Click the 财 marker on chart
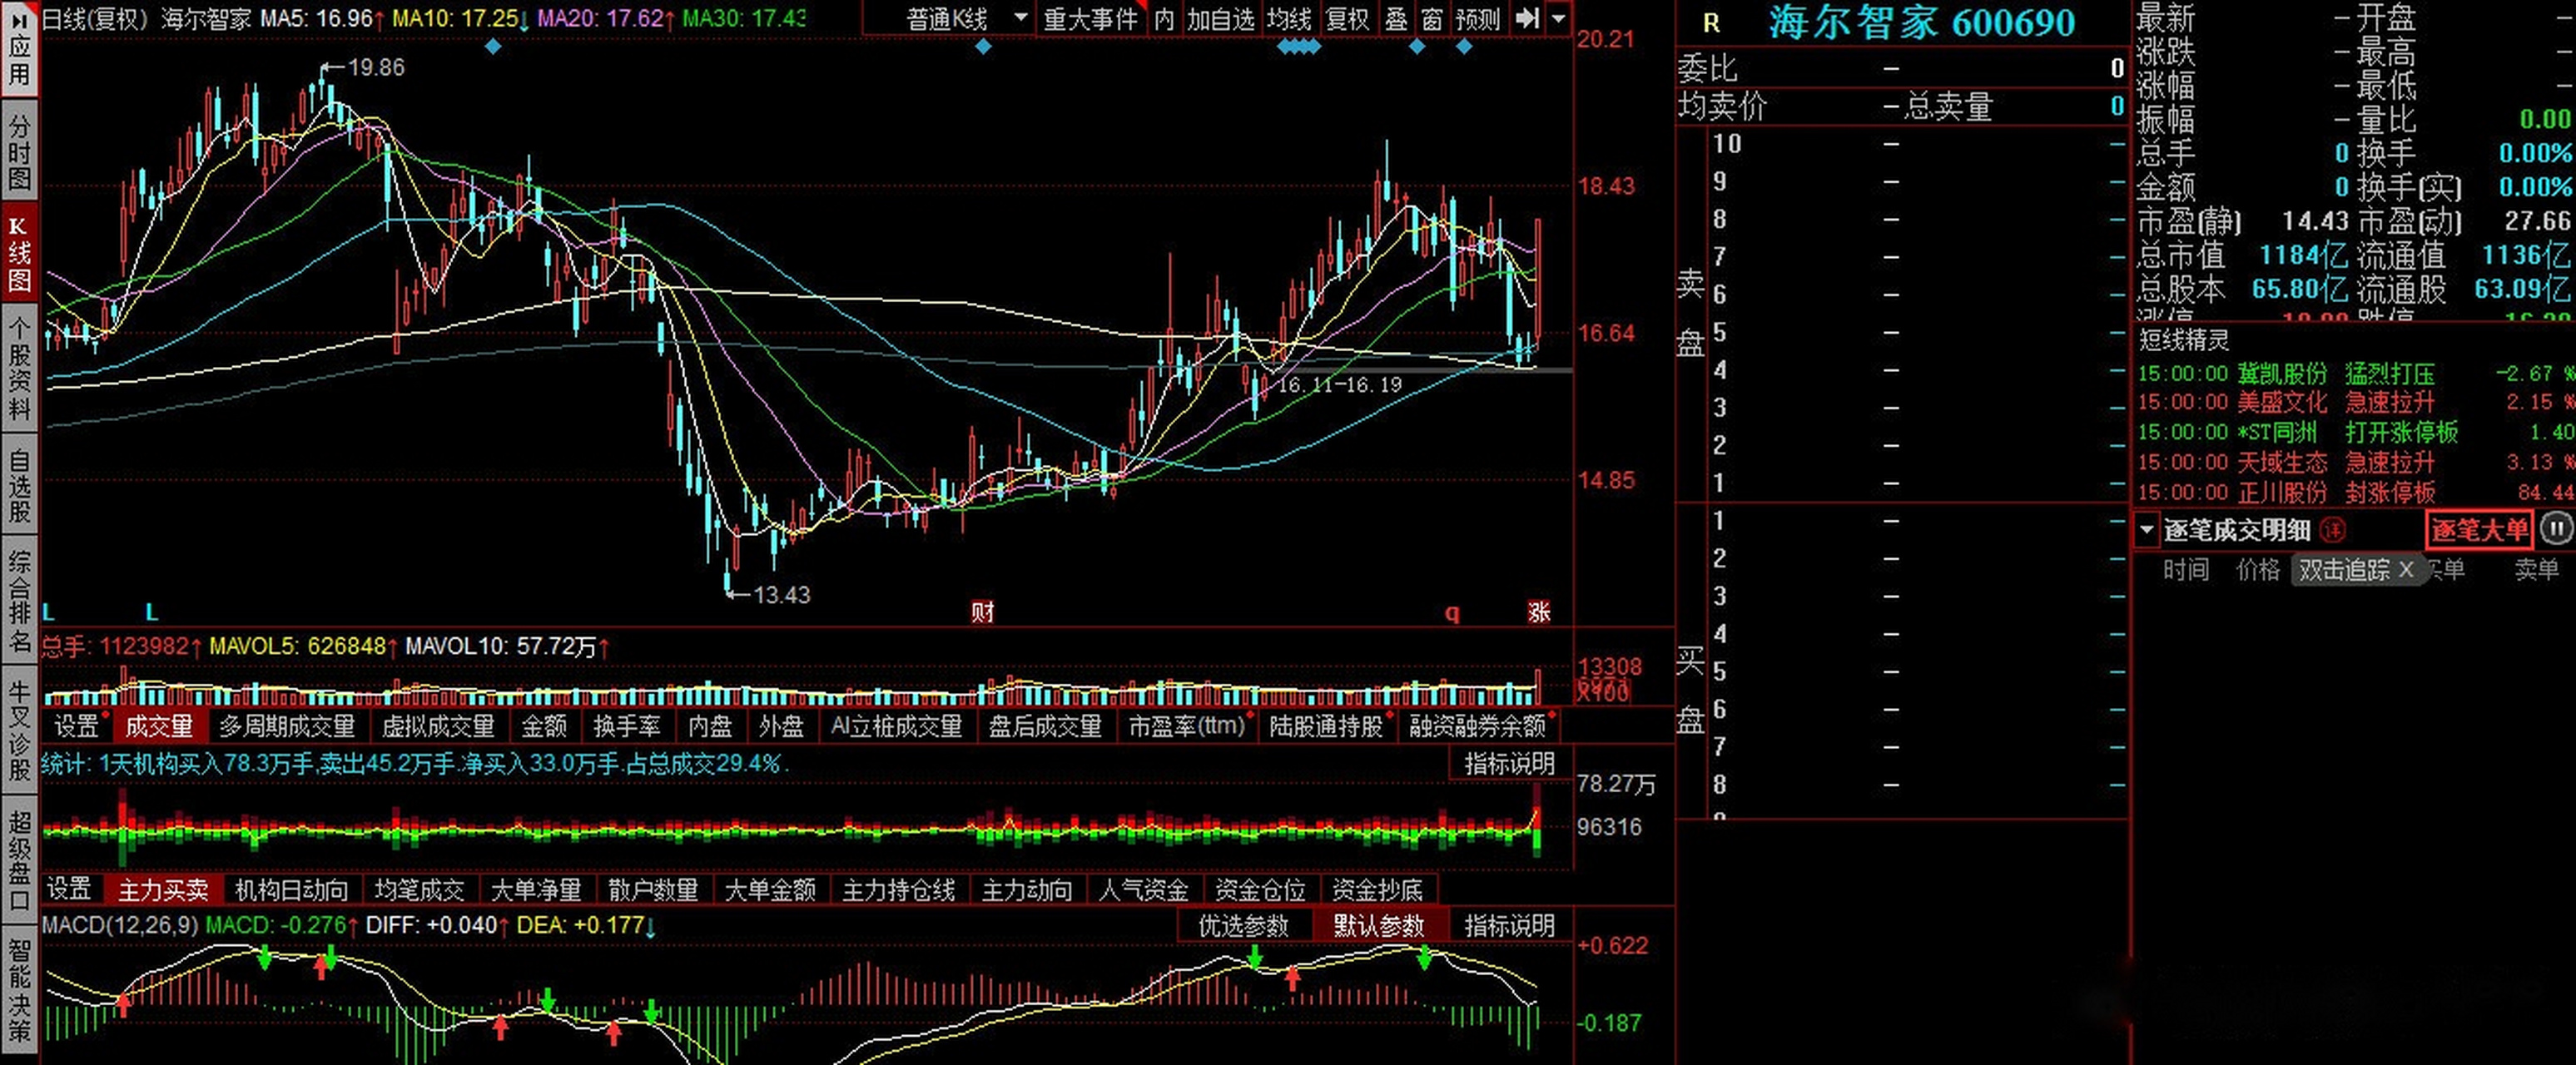Screen dimensions: 2576x1065 point(982,612)
